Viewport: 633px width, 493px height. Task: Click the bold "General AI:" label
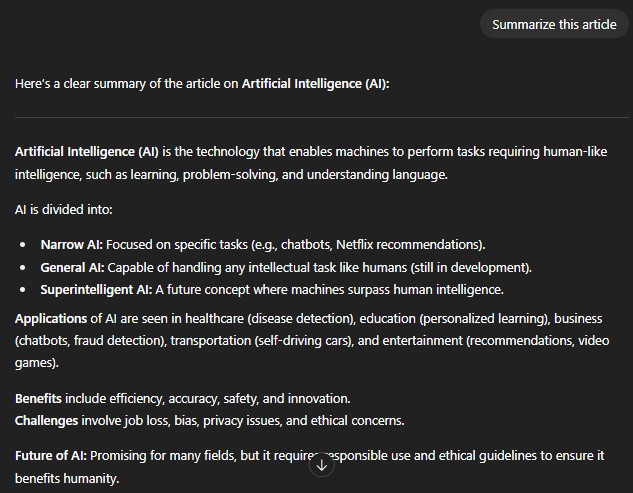pyautogui.click(x=72, y=267)
